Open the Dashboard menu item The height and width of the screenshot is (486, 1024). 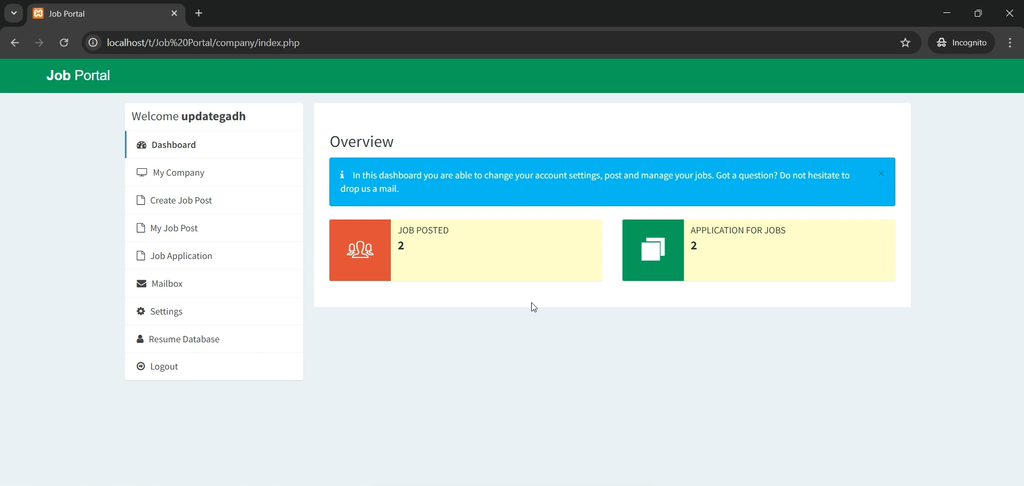(214, 145)
